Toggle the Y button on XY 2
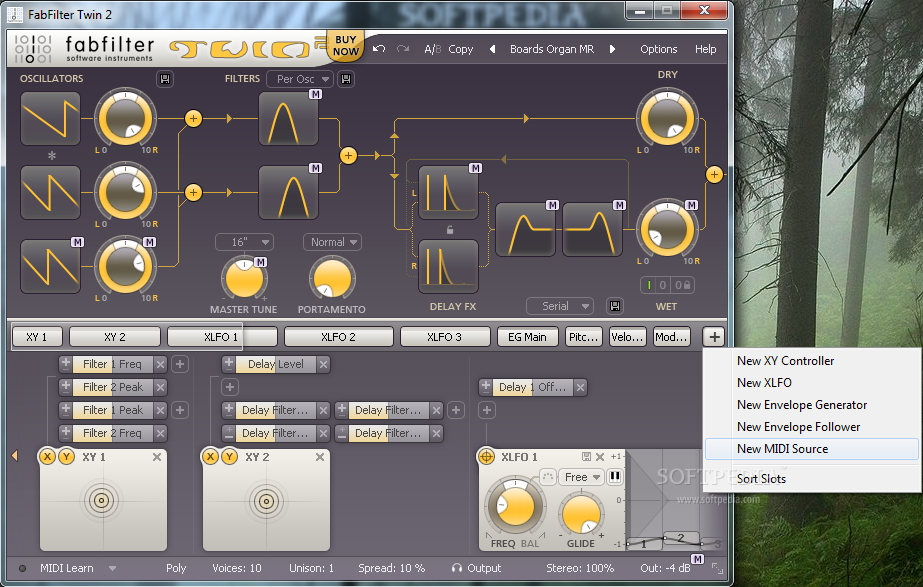The image size is (923, 587). click(230, 456)
